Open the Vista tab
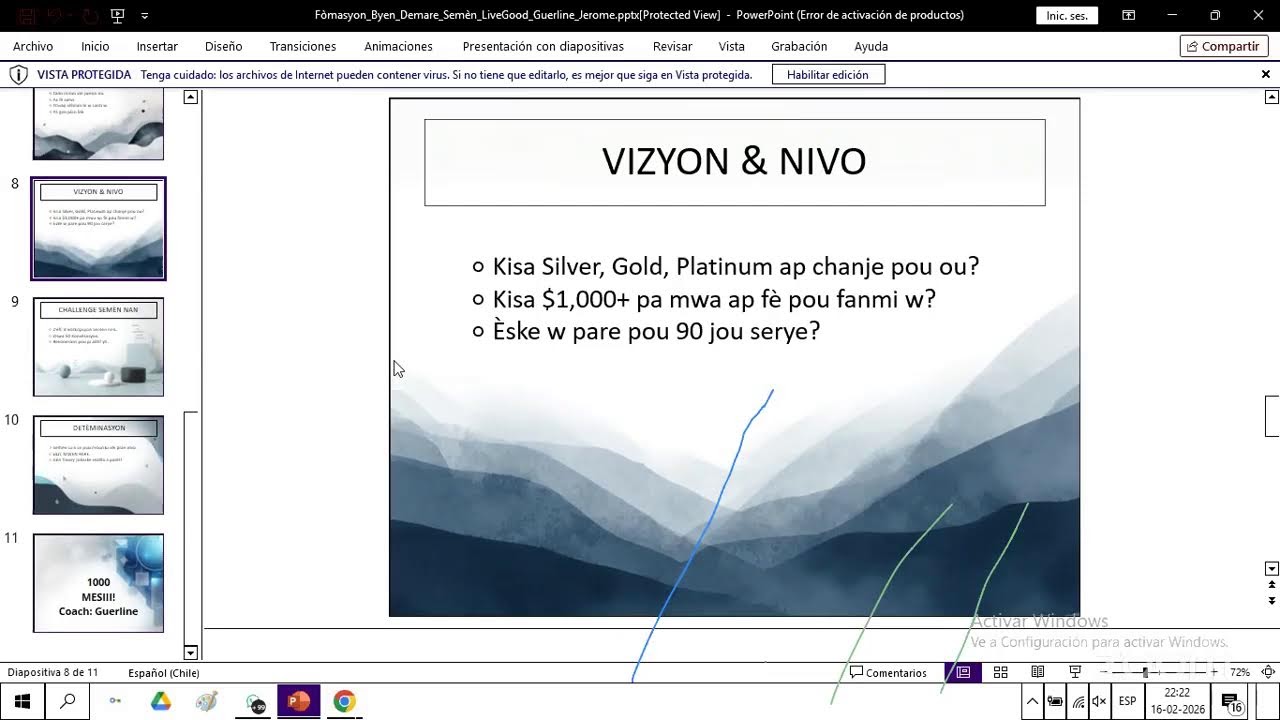 (732, 46)
